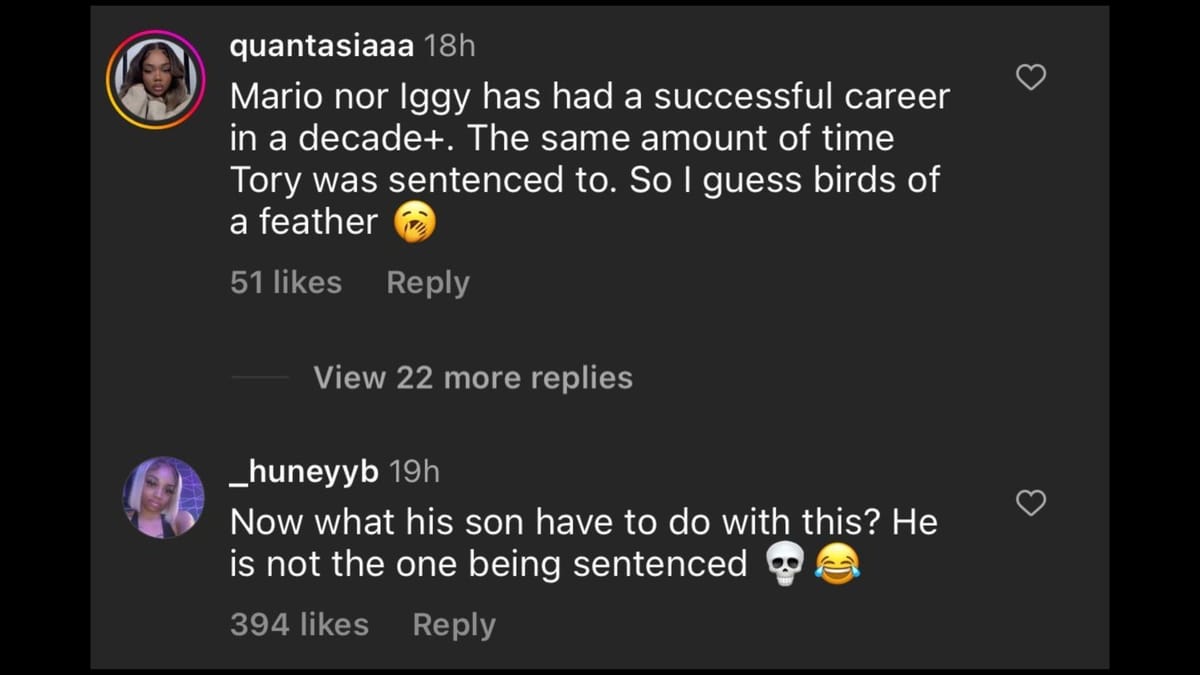The image size is (1200, 675).
Task: Select the 'Now what his son' comment text
Action: point(583,522)
